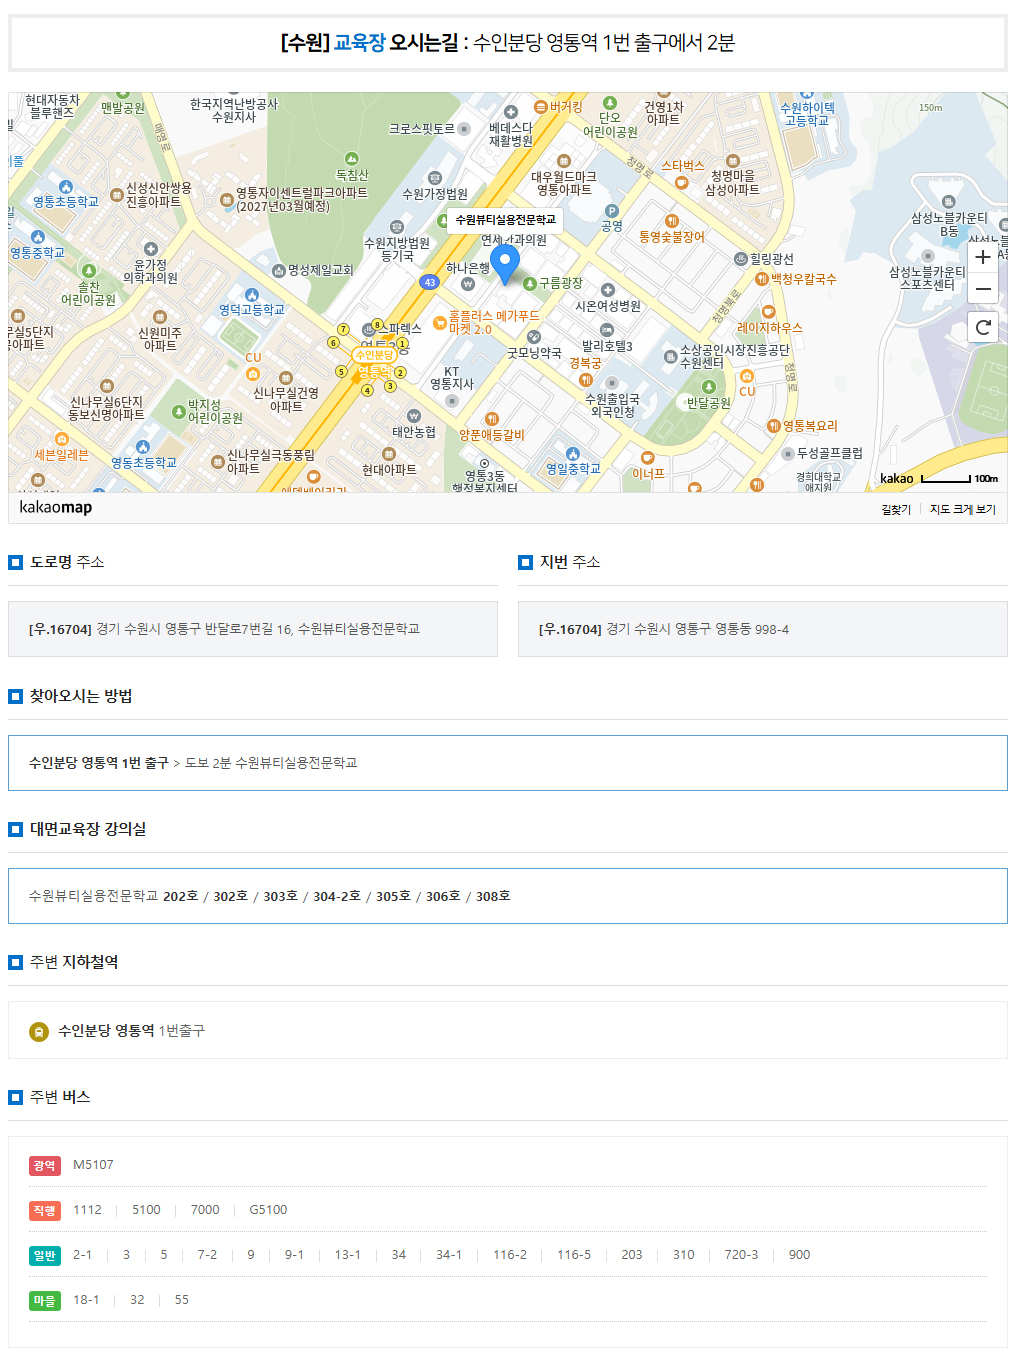The image size is (1018, 1367).
Task: Zoom out using the map minus button
Action: (x=983, y=289)
